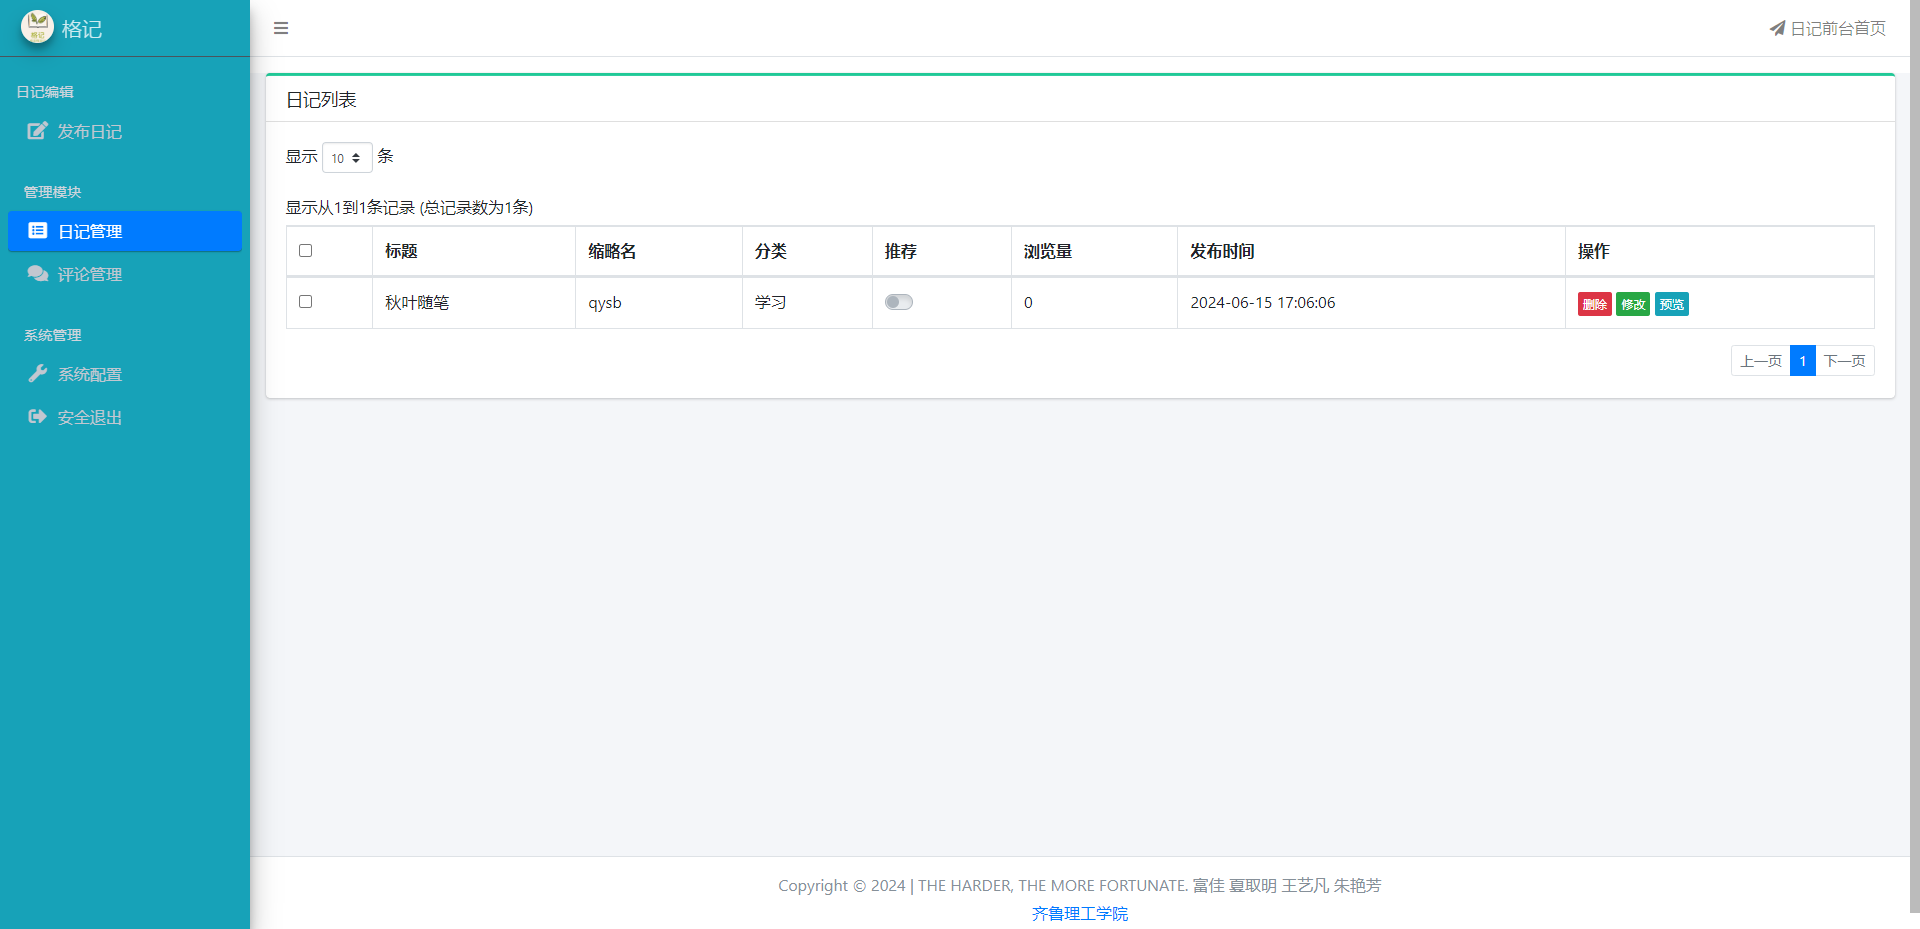Open 系统配置 menu item
Image resolution: width=1920 pixels, height=929 pixels.
click(90, 374)
